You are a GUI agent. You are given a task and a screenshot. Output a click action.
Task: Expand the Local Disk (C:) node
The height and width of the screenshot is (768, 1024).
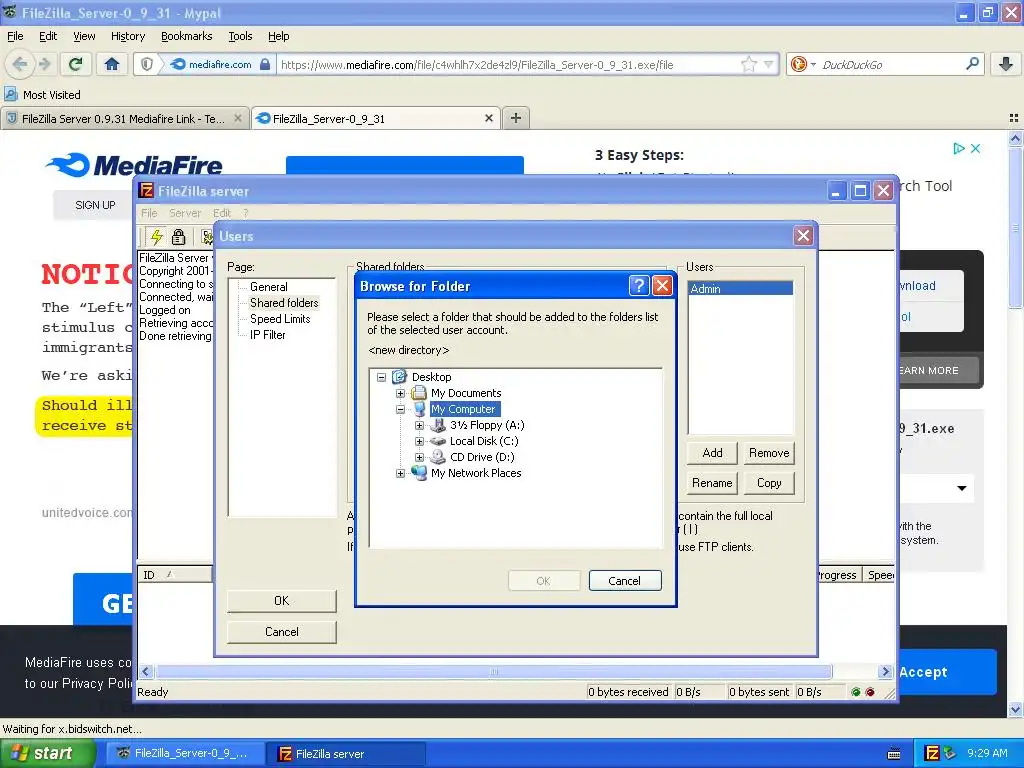click(419, 441)
